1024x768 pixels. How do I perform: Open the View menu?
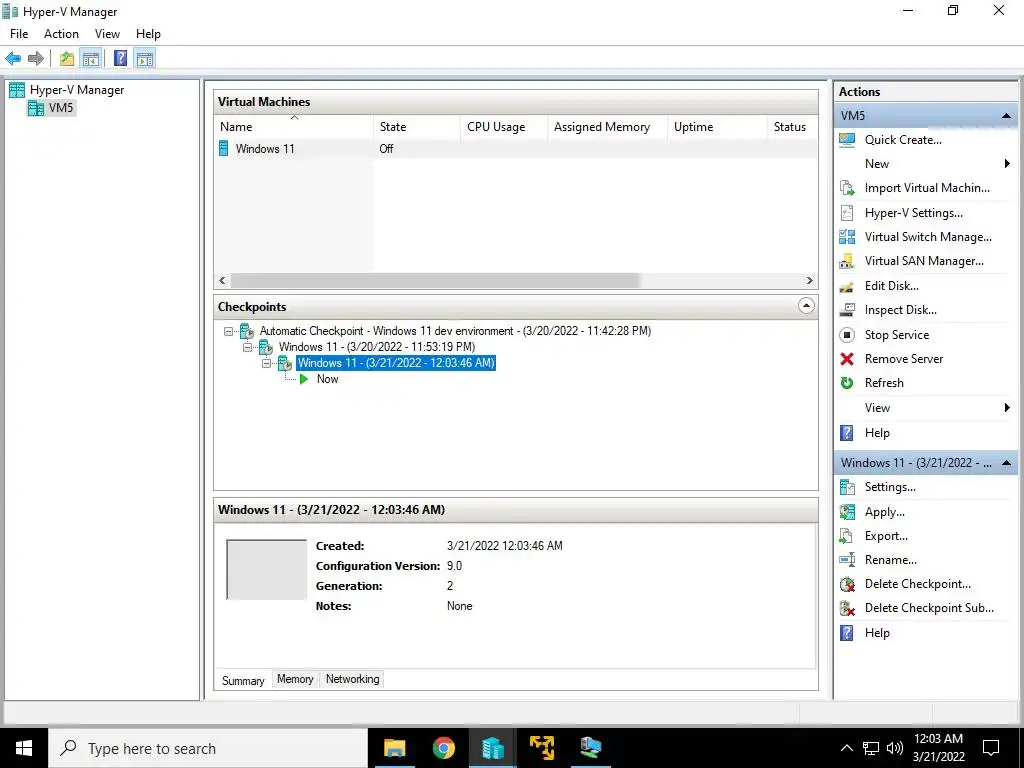[x=107, y=34]
